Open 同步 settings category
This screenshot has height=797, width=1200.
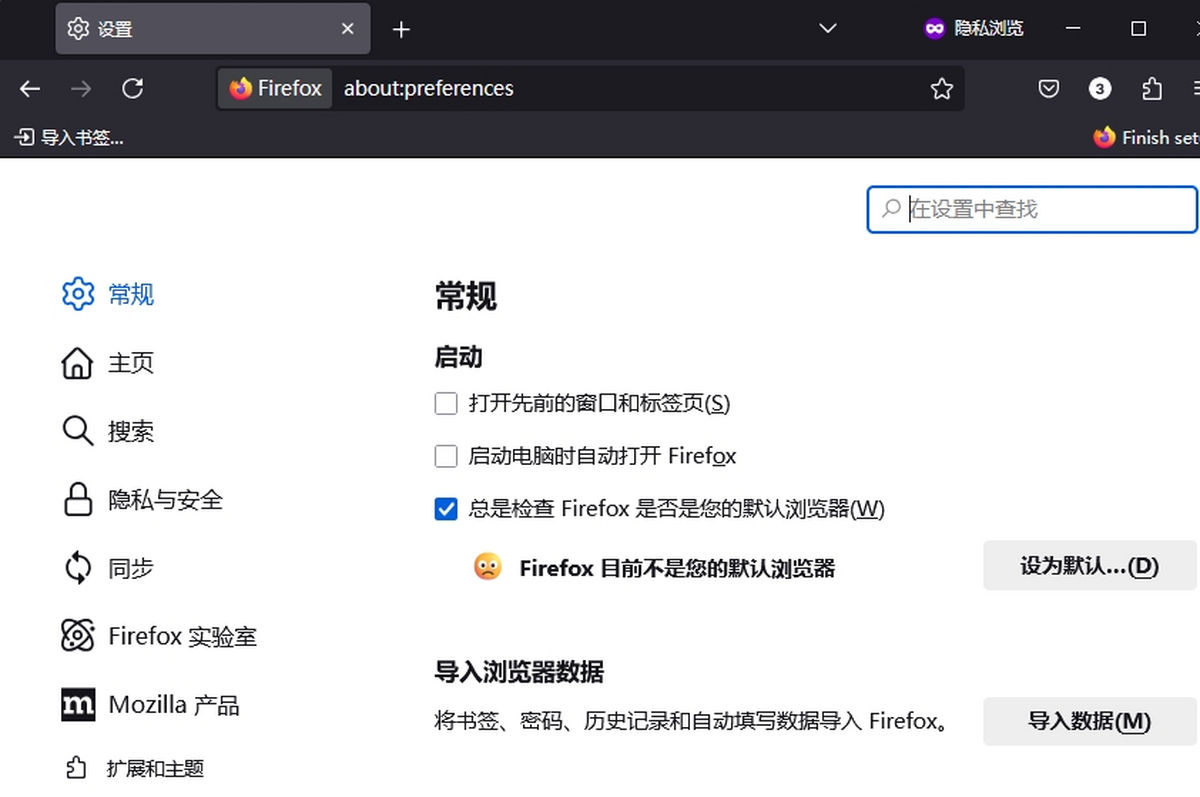(108, 568)
